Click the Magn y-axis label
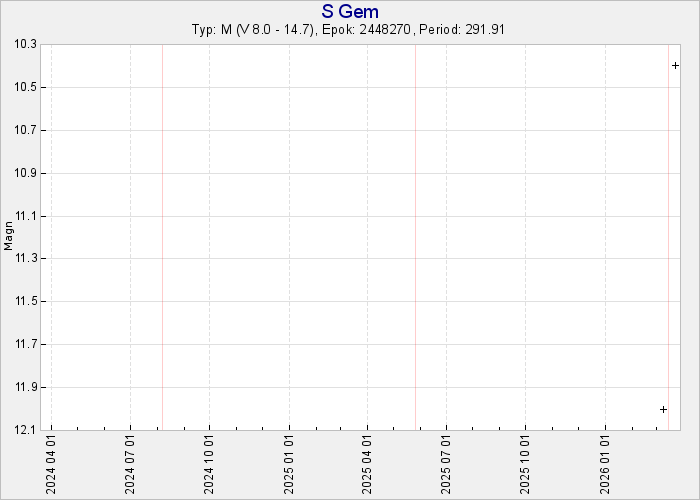Screen dimensions: 700x500 8,236
